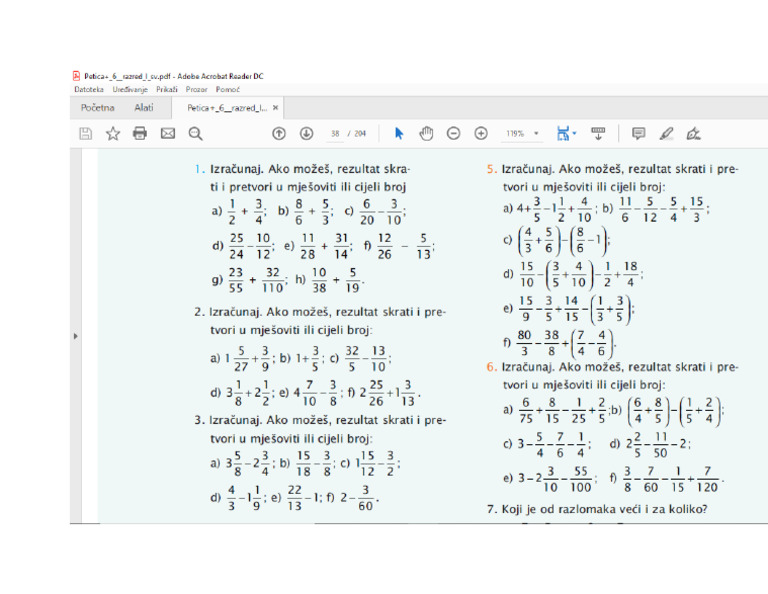Viewport: 768px width, 594px height.
Task: Go to next page using down arrow
Action: (x=306, y=133)
